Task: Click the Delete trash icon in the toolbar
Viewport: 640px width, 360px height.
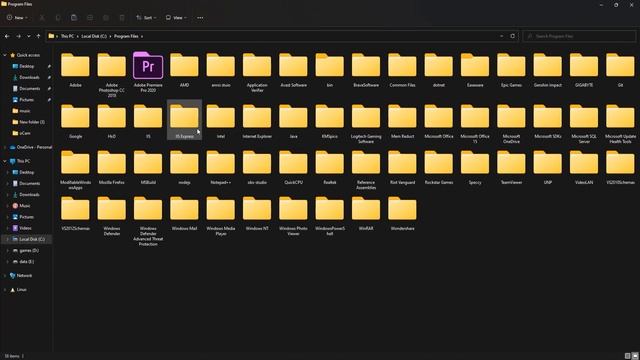Action: click(122, 18)
